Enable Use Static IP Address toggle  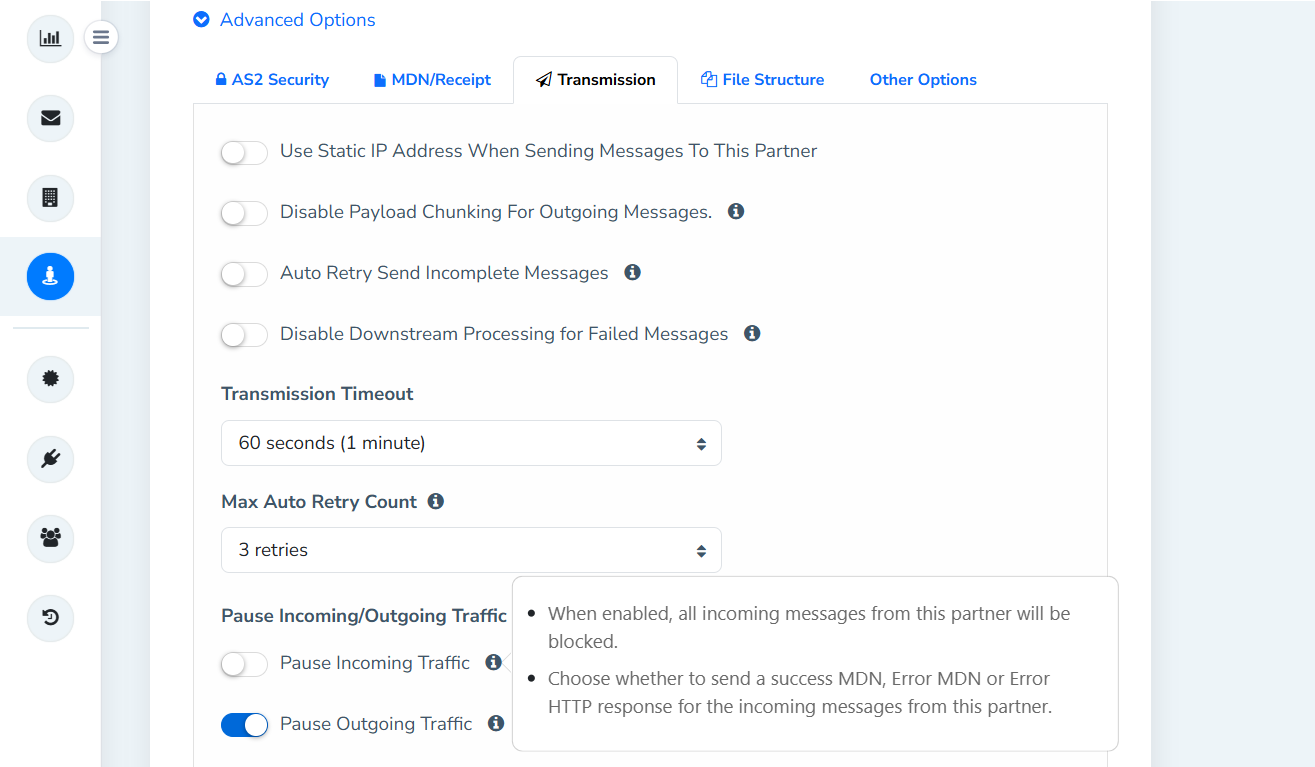(244, 153)
